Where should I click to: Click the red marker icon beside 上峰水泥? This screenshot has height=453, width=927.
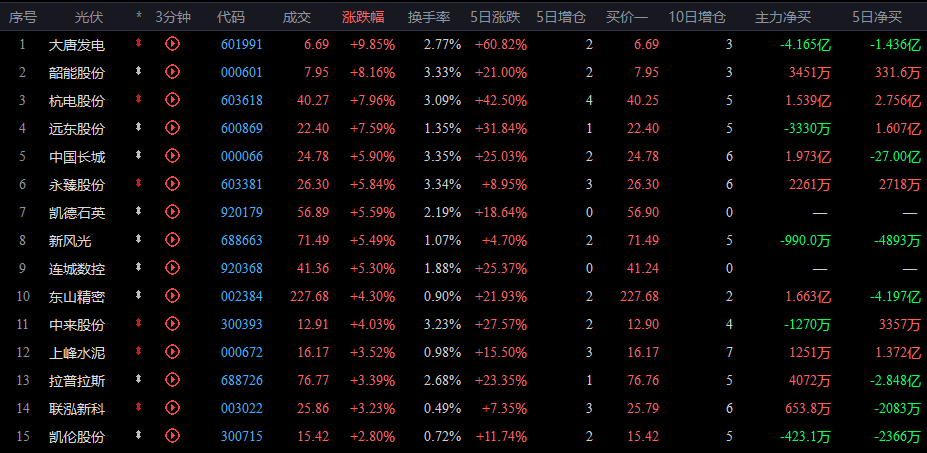[138, 351]
